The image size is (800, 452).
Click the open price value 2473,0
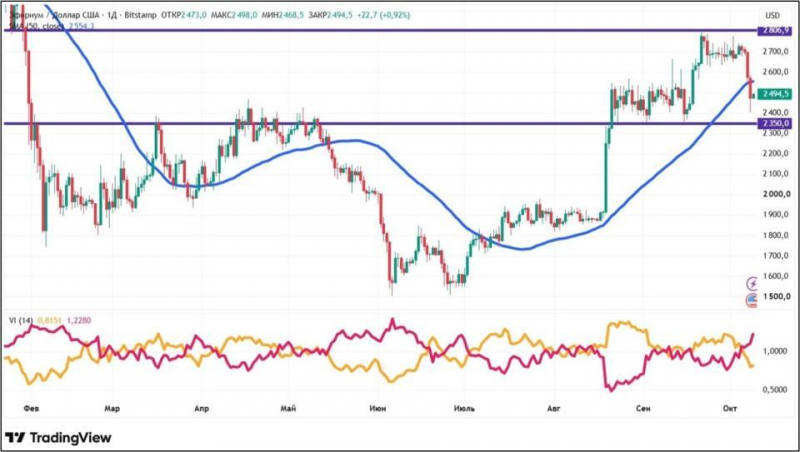point(194,15)
